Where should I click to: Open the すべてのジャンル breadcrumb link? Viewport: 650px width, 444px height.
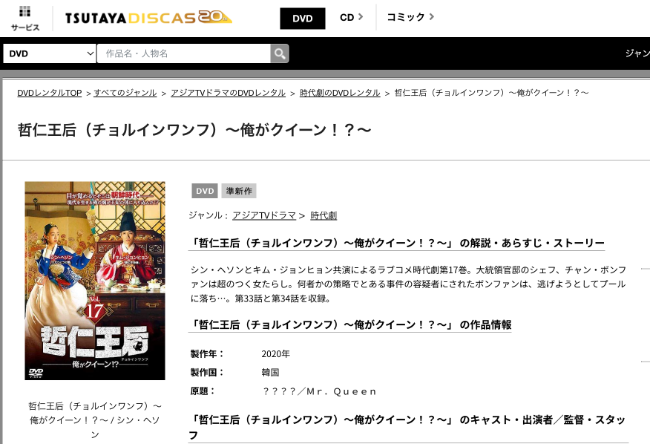click(125, 93)
